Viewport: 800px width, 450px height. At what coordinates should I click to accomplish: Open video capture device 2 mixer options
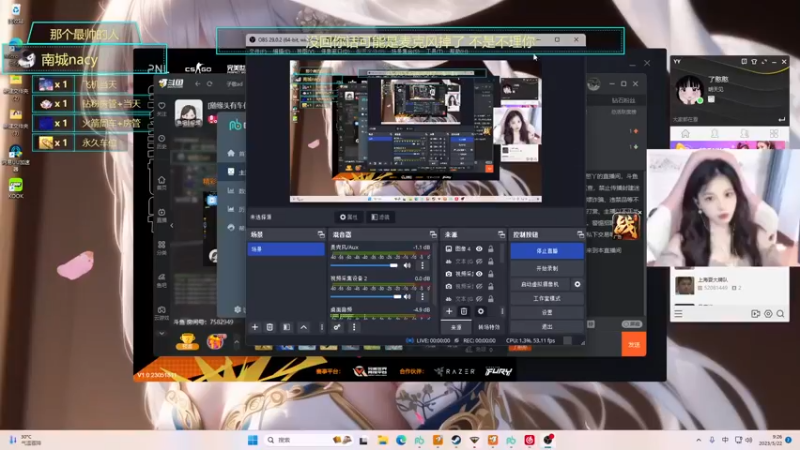point(422,296)
